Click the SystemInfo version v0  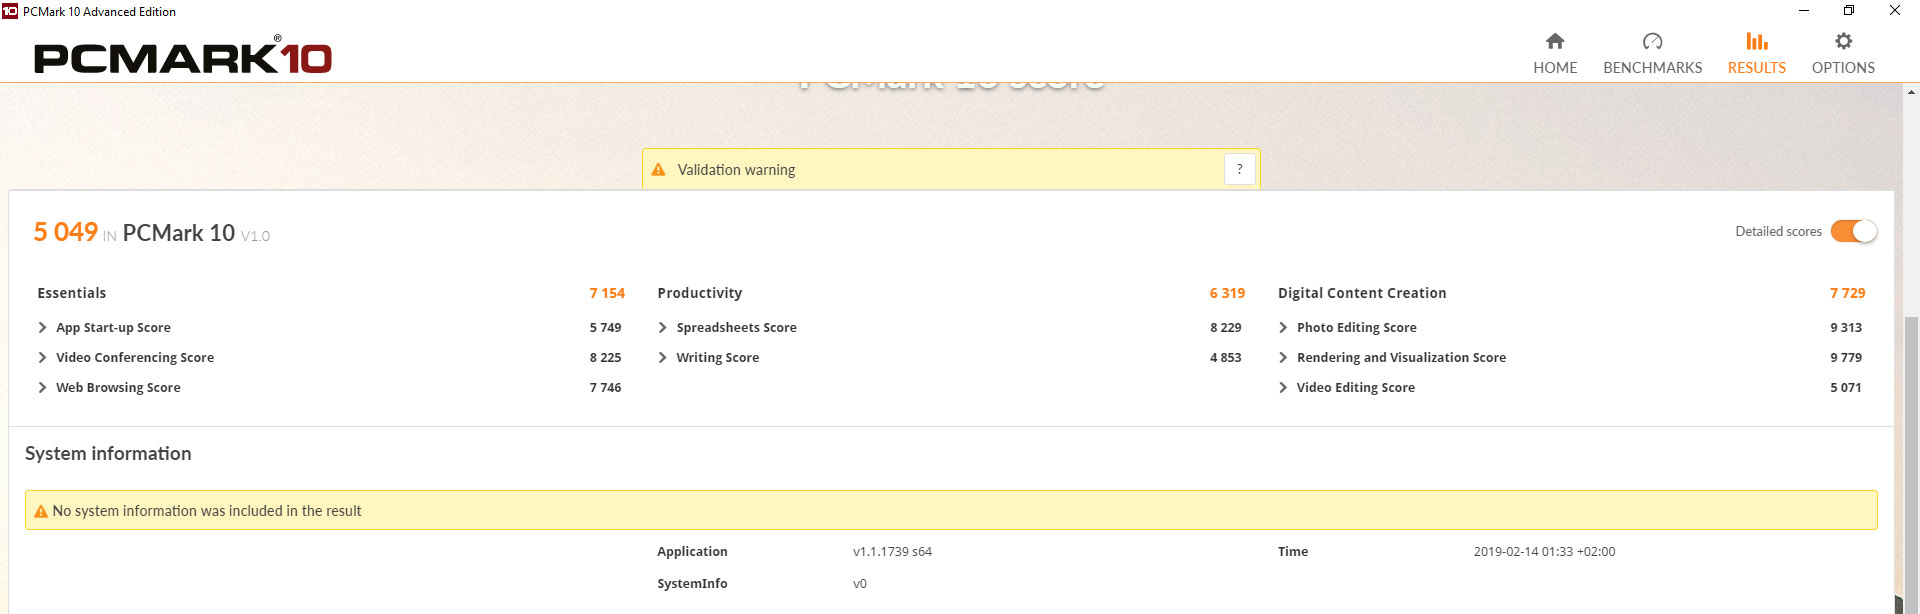pos(860,584)
